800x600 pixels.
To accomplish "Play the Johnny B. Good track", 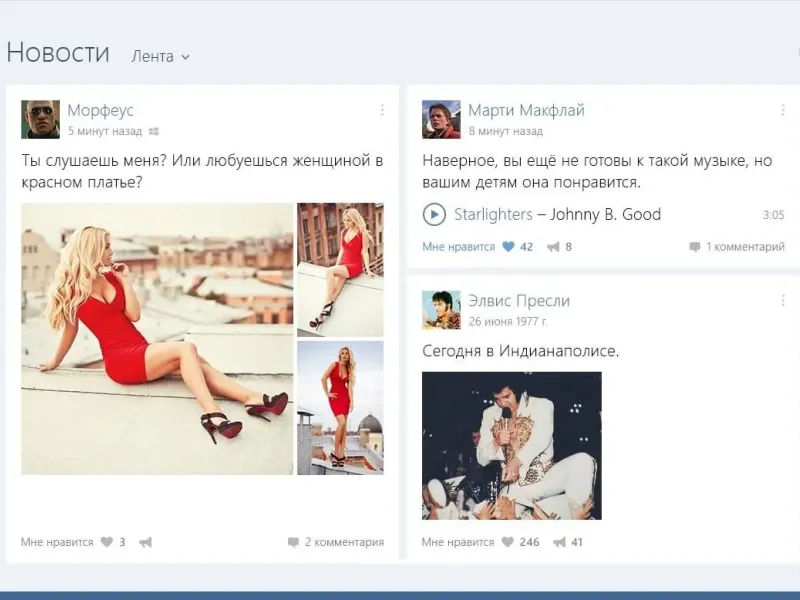I will click(434, 214).
